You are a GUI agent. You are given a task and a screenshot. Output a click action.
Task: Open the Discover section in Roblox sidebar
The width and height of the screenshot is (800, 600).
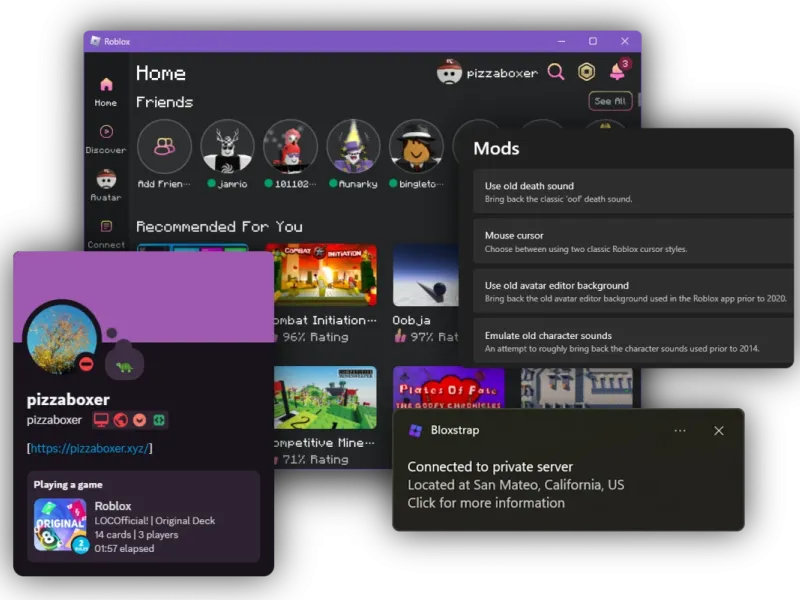106,139
